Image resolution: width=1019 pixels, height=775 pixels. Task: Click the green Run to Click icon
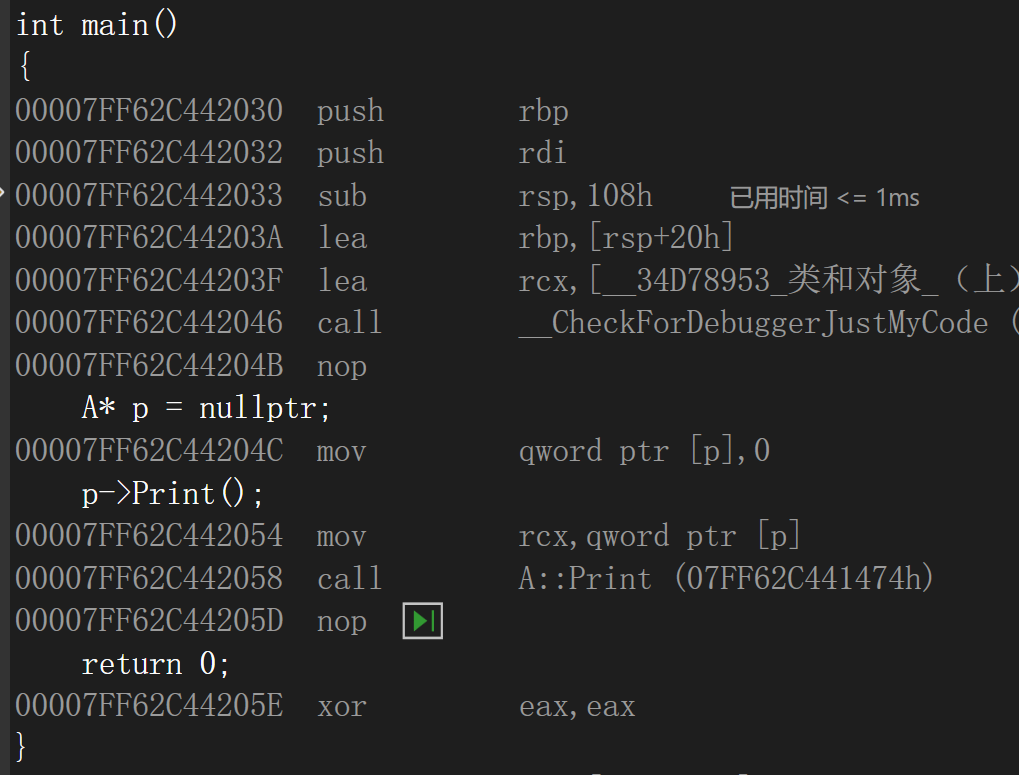point(422,620)
